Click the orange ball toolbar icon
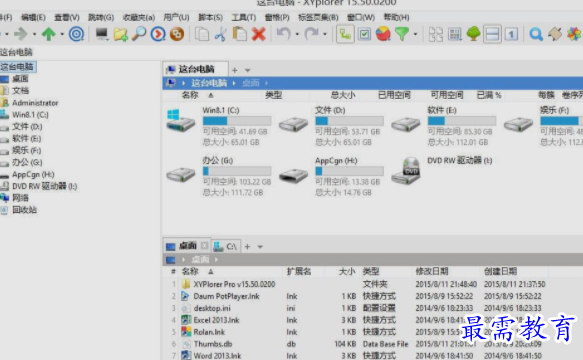The width and height of the screenshot is (583, 360). pyautogui.click(x=177, y=34)
